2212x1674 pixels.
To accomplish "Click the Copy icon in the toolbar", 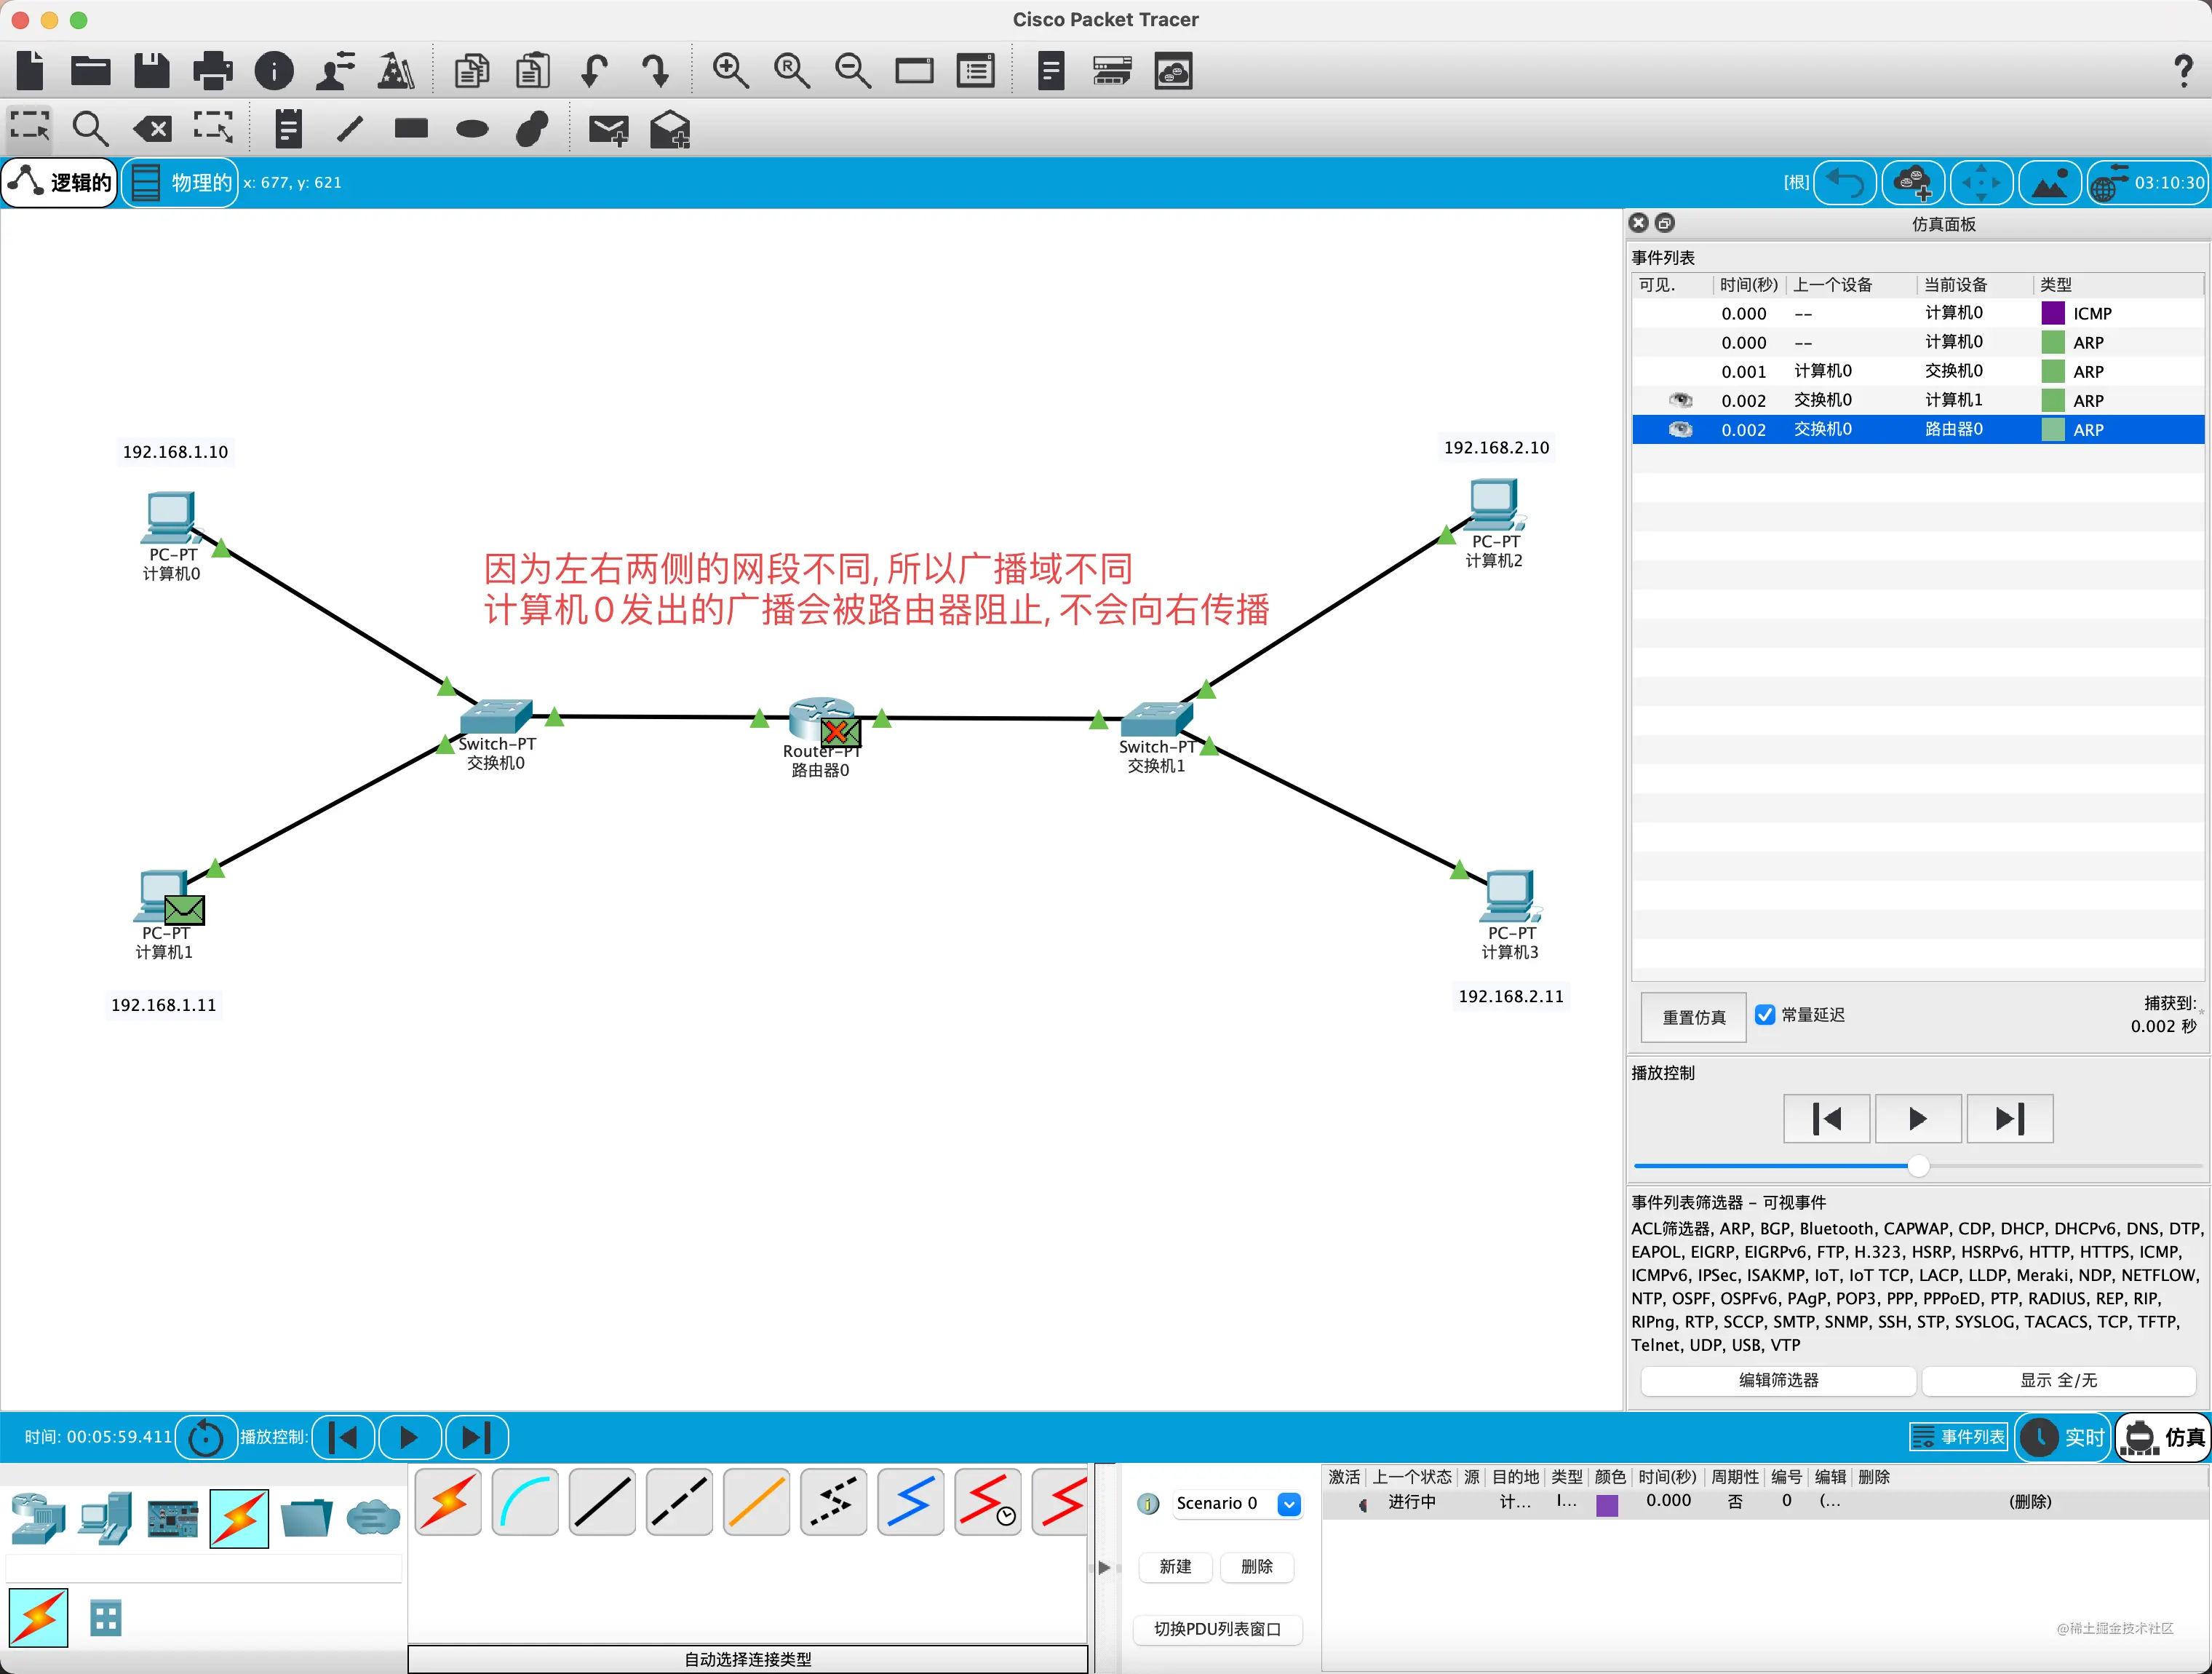I will click(x=471, y=71).
